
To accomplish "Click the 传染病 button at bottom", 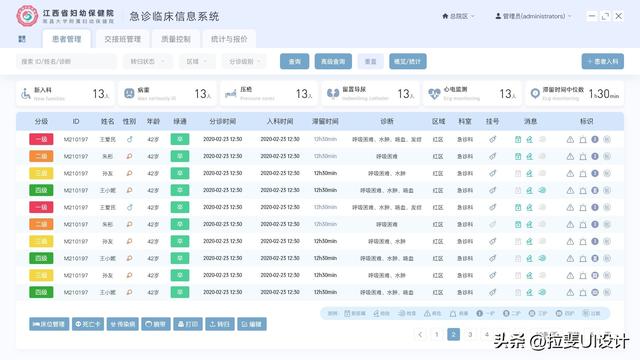I will [123, 324].
